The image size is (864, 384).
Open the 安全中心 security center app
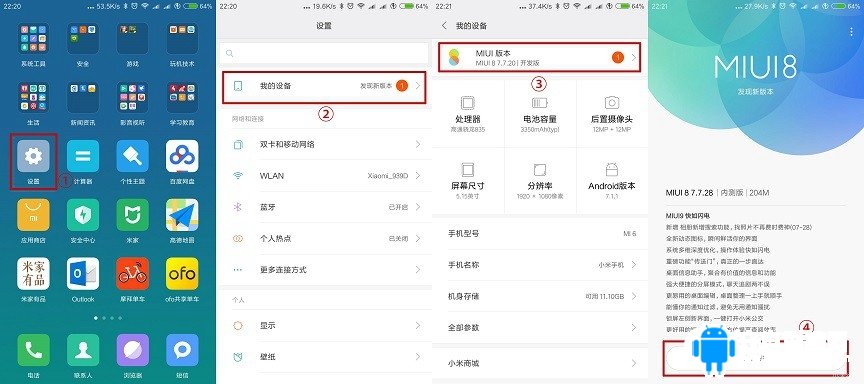click(83, 215)
